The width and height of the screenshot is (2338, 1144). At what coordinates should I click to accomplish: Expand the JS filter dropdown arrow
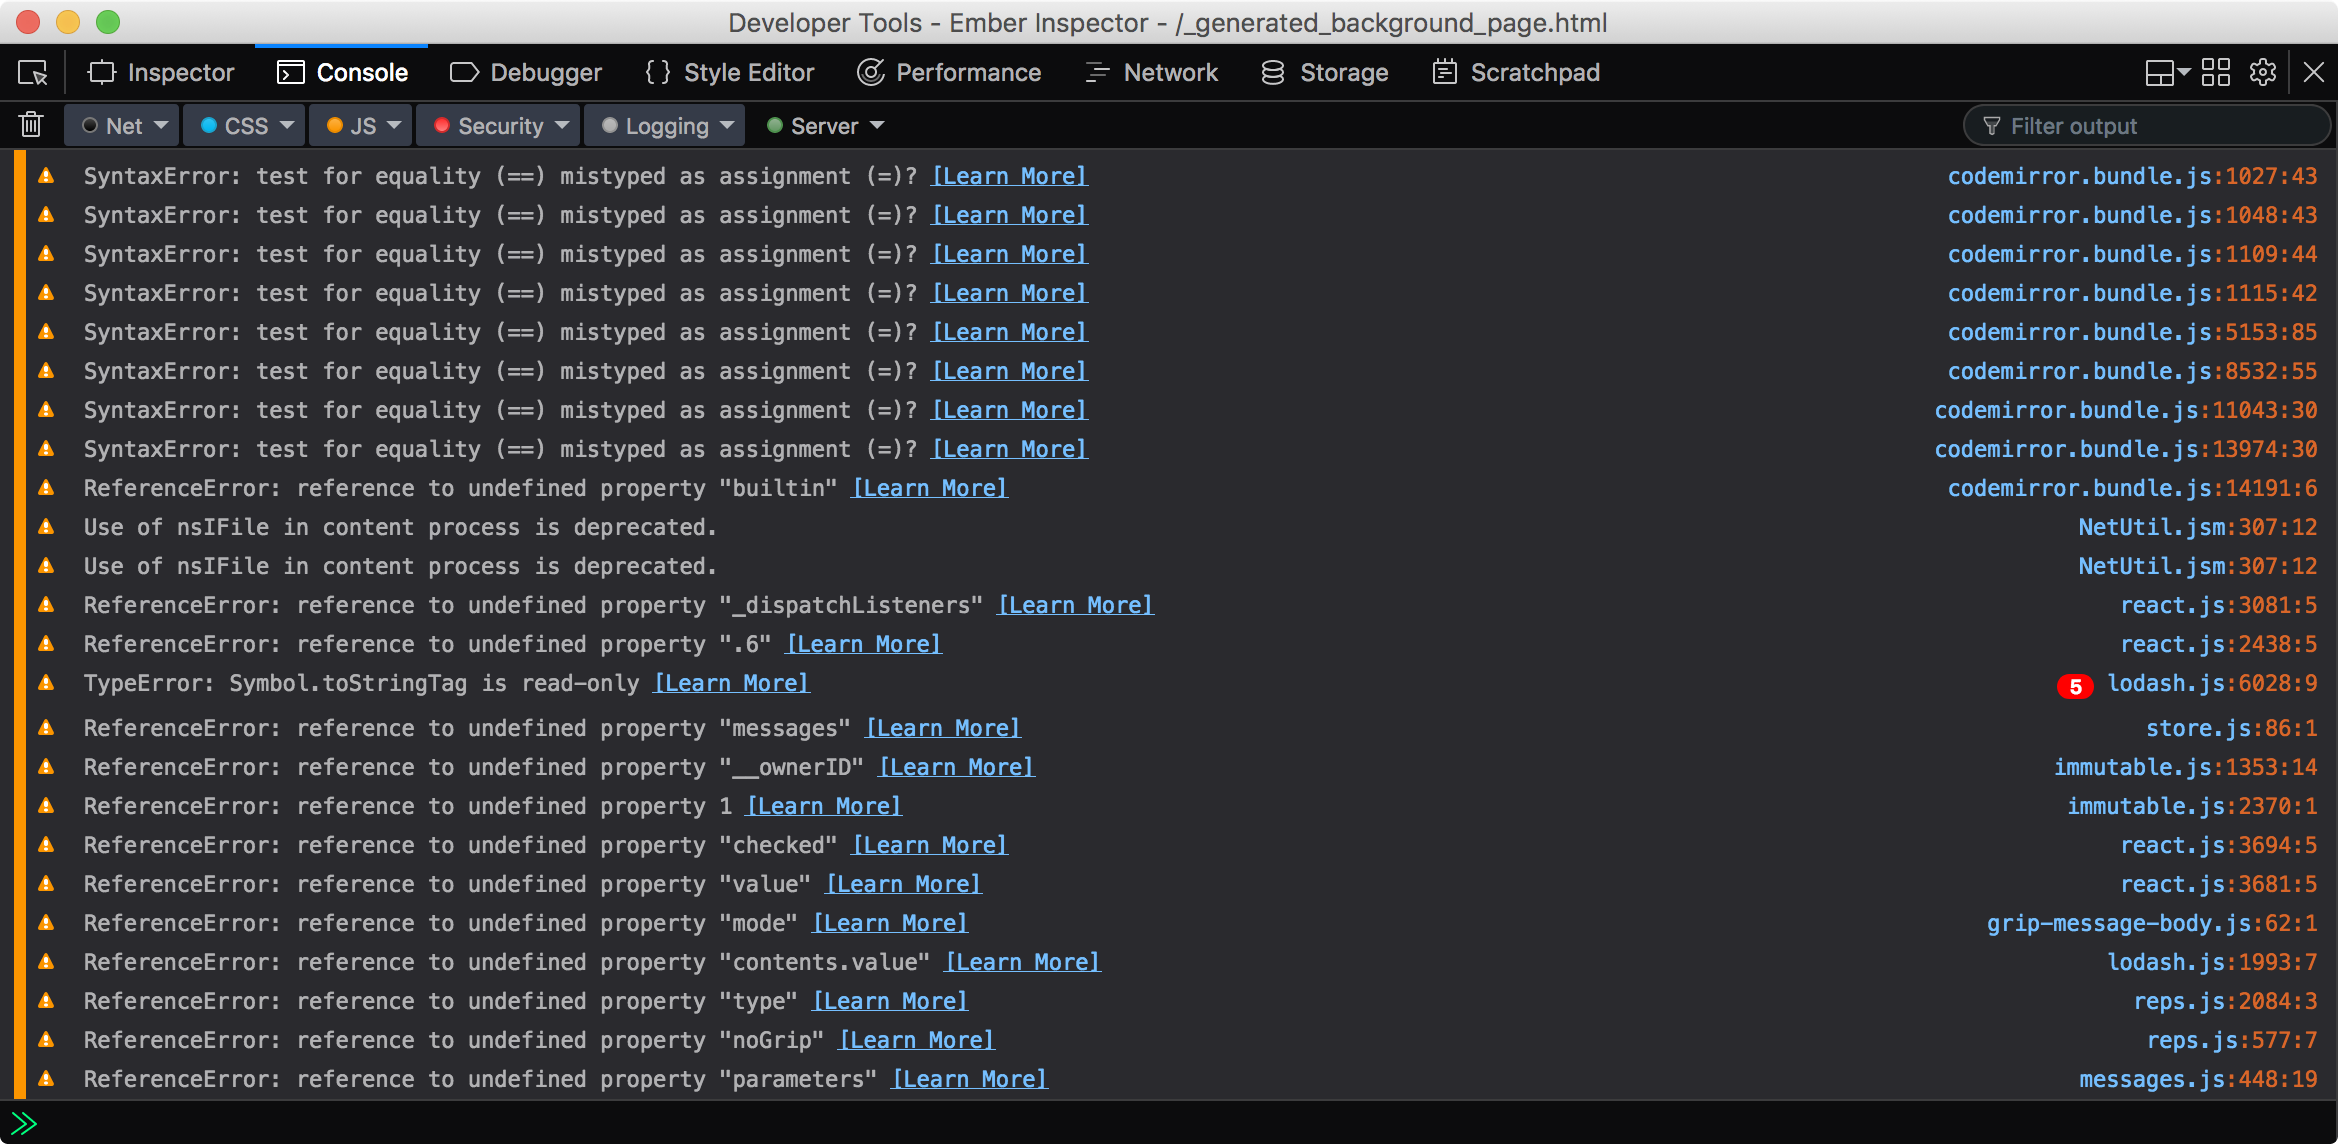coord(394,125)
